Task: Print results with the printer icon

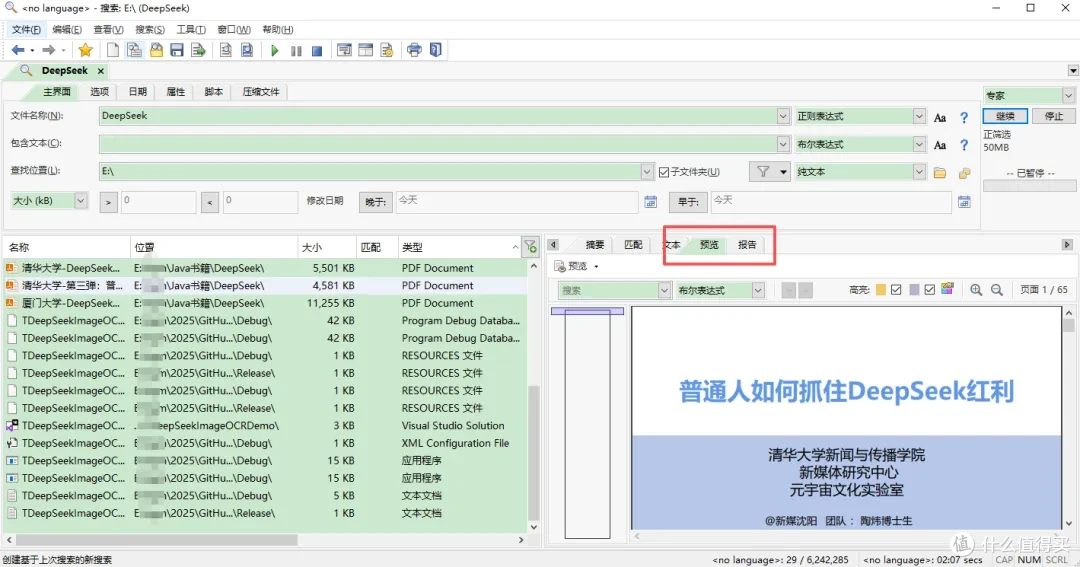Action: [414, 50]
